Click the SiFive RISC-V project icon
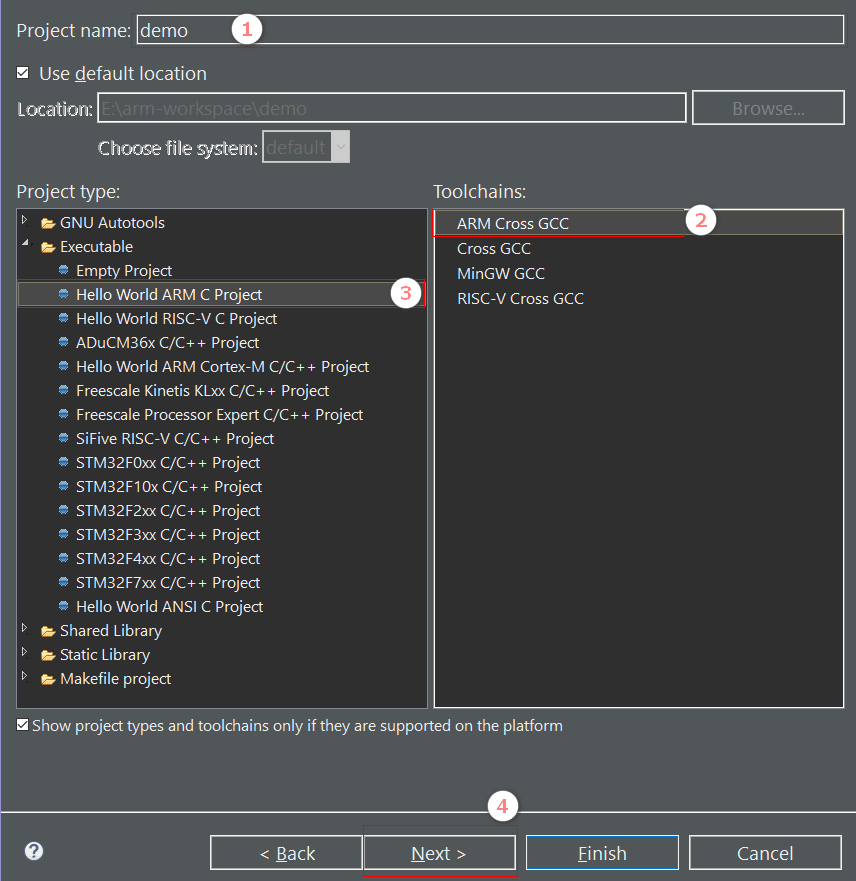This screenshot has height=881, width=856. pos(64,438)
